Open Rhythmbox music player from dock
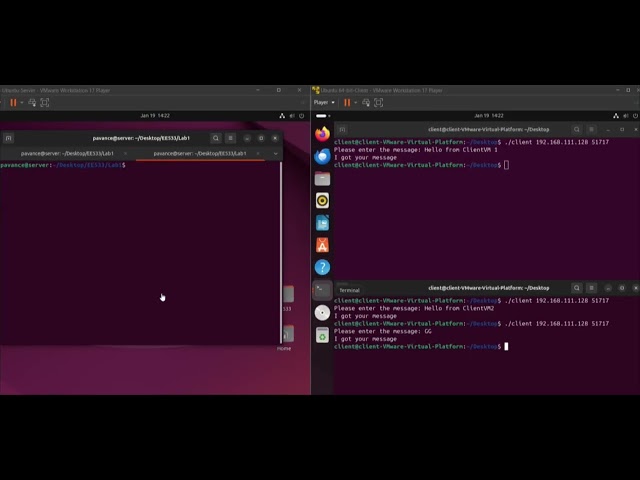The width and height of the screenshot is (640, 480). pos(322,200)
